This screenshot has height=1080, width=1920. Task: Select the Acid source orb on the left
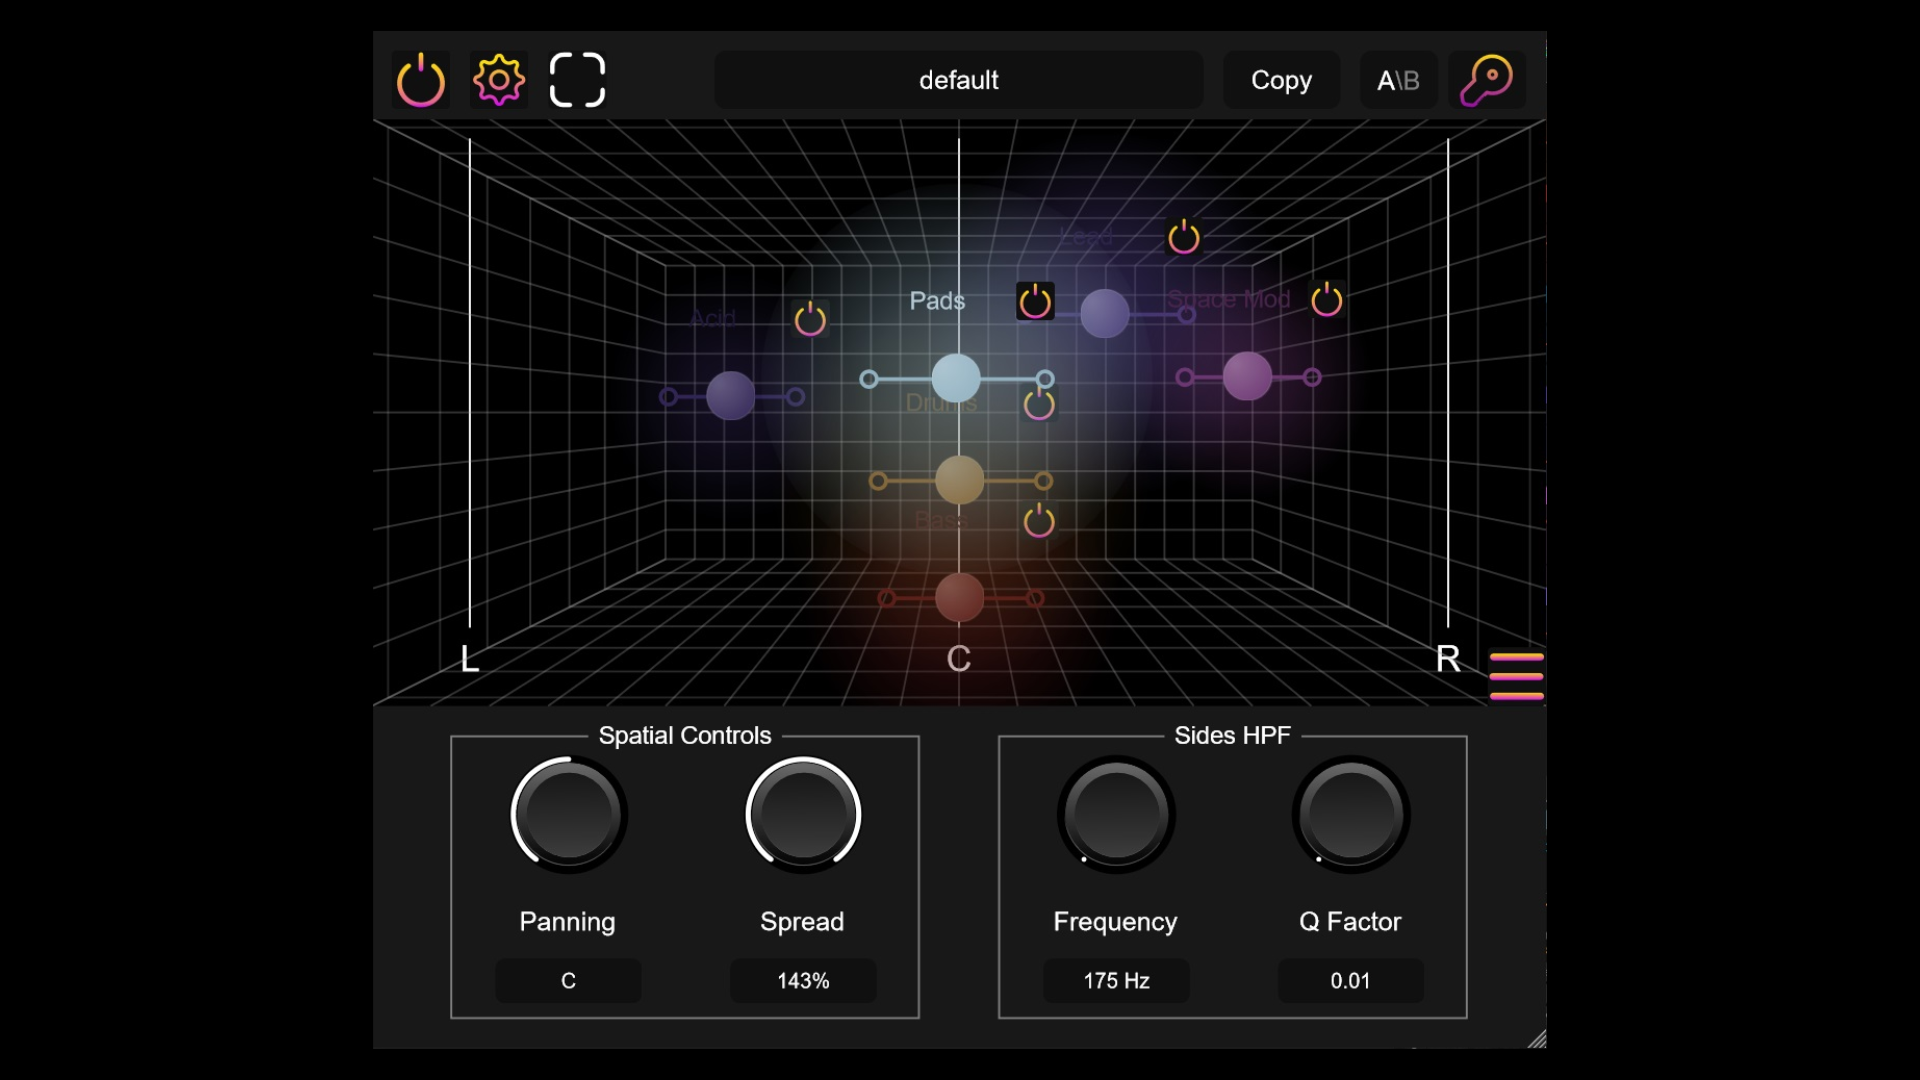tap(729, 396)
